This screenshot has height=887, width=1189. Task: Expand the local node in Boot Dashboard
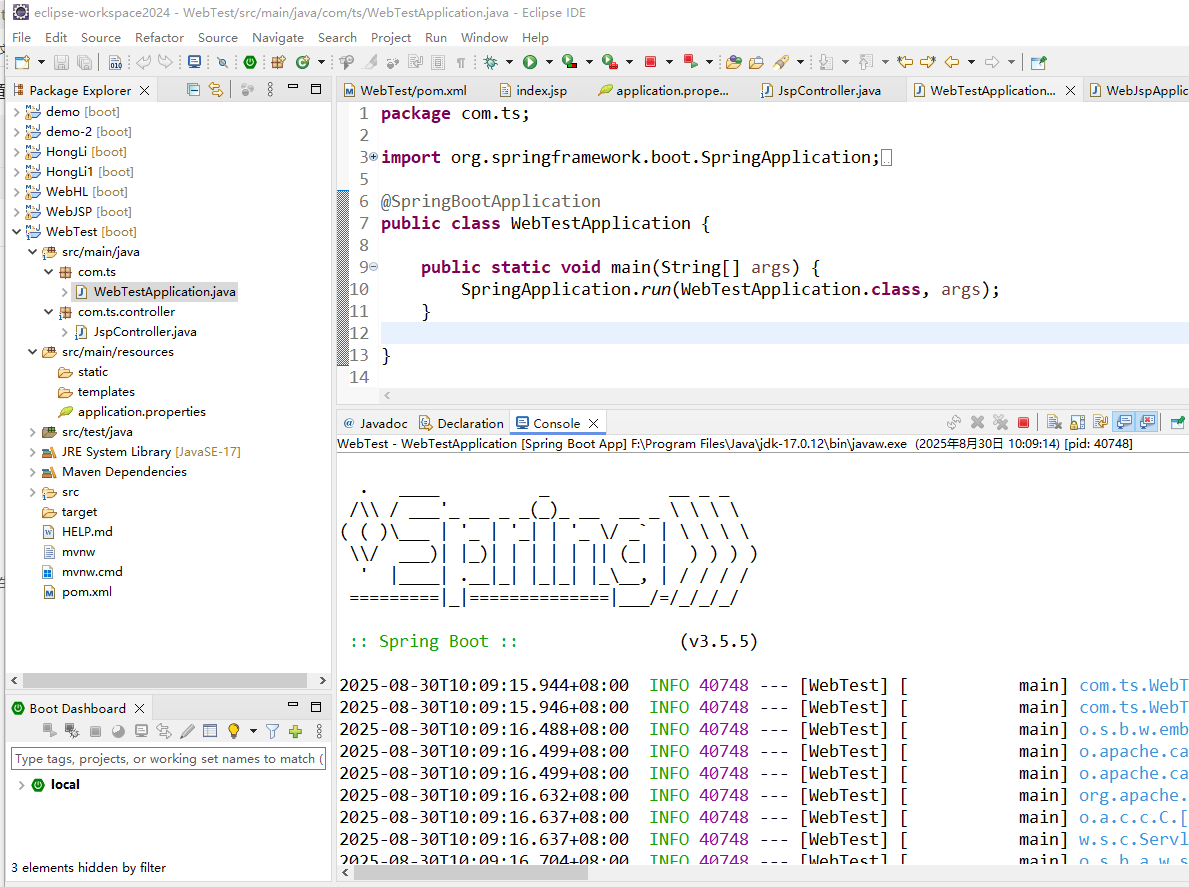[22, 784]
